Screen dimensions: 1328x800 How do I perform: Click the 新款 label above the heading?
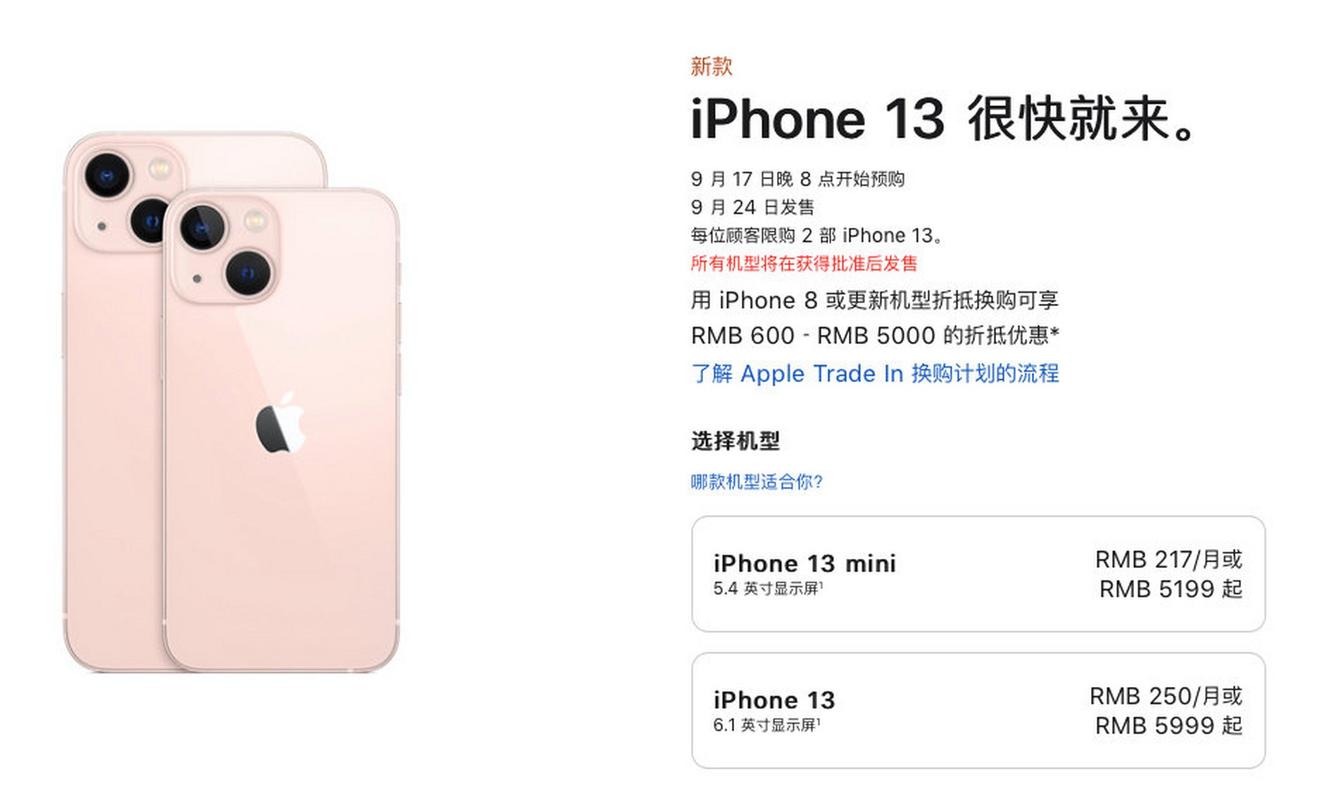[712, 67]
